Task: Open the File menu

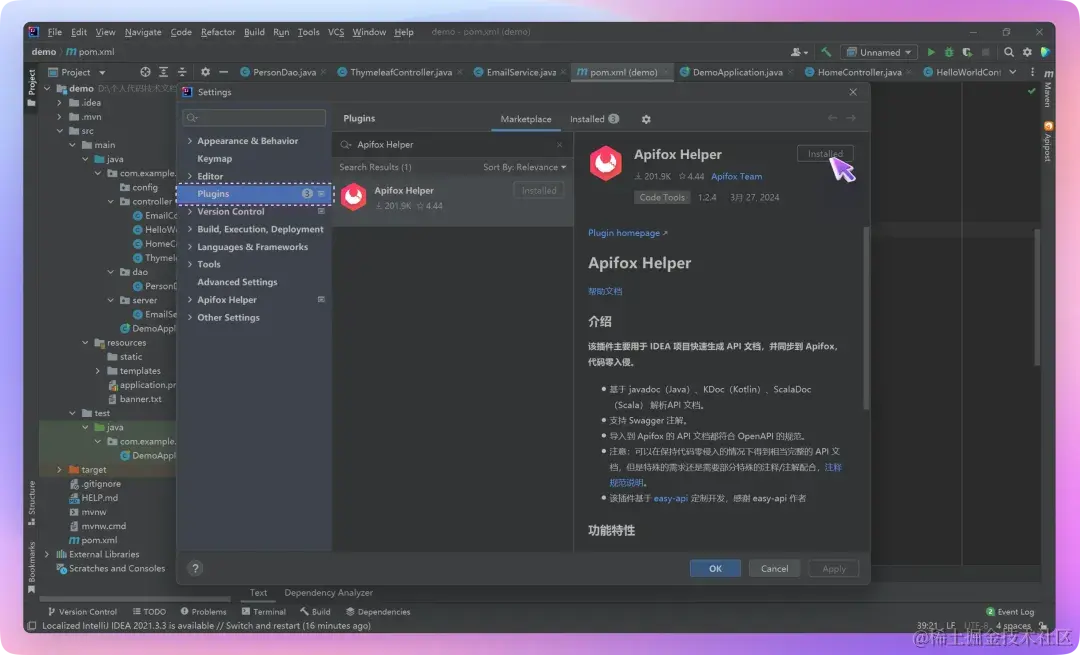Action: click(54, 32)
